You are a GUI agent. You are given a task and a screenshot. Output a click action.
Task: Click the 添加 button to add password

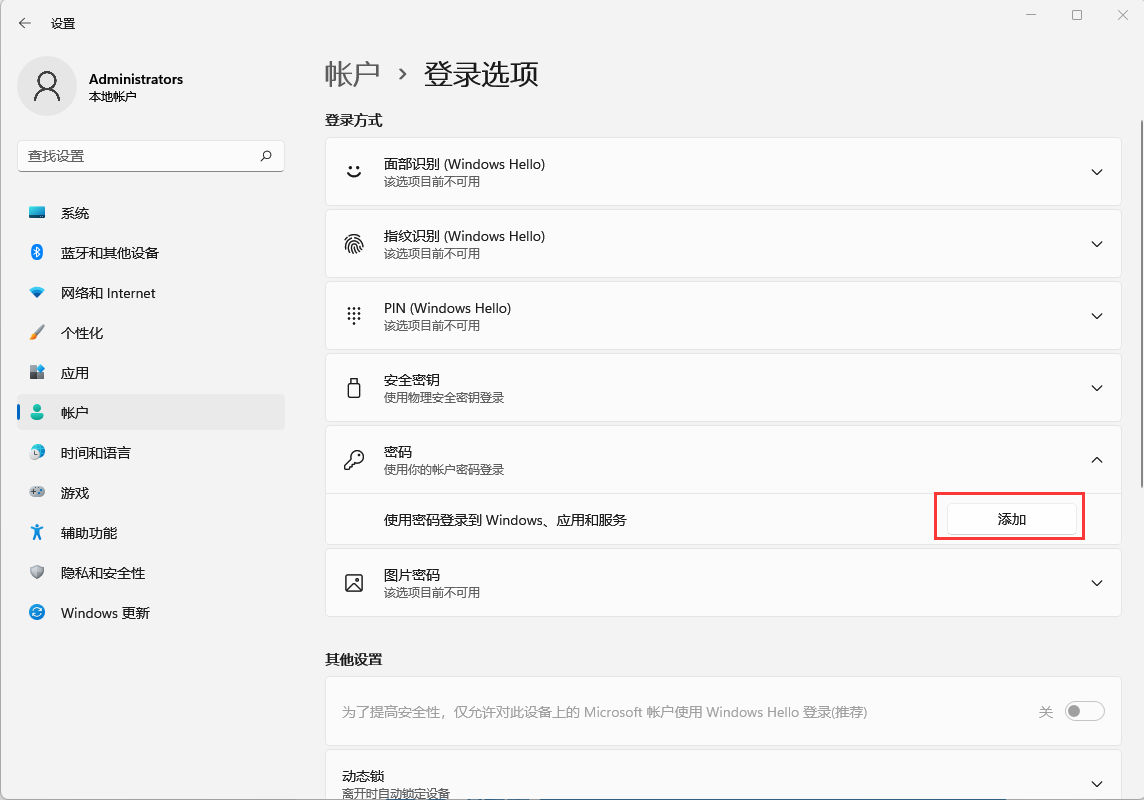(1009, 517)
